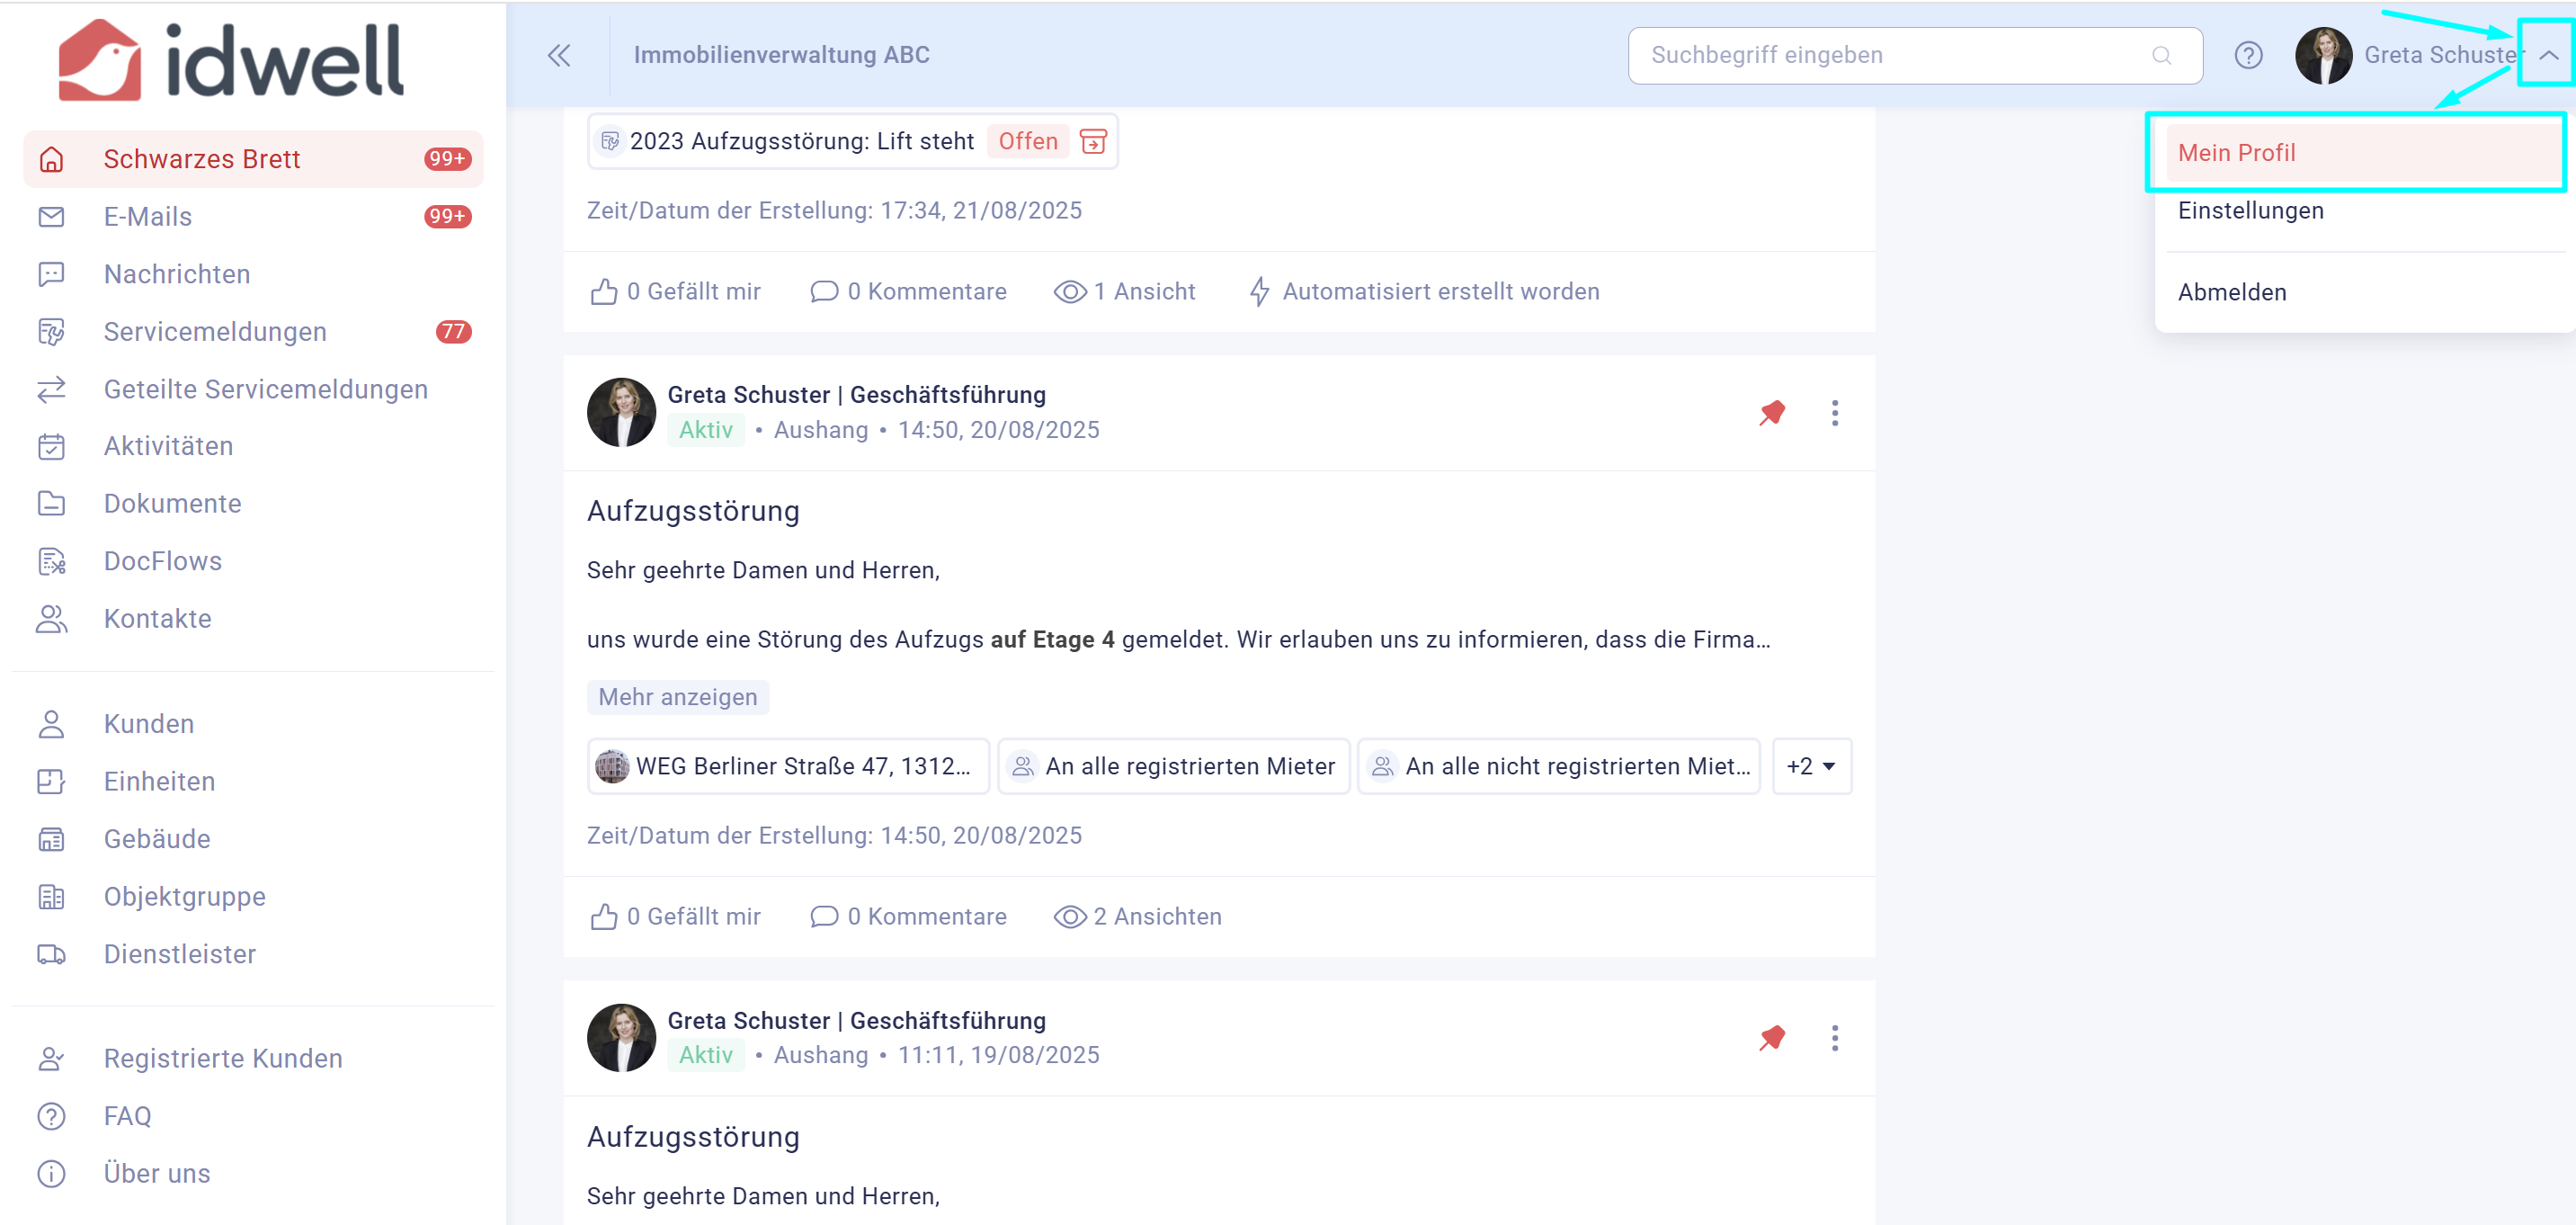Open Geteilte Servicemeldungen in sidebar
Screen dimensions: 2576x1225
[265, 389]
